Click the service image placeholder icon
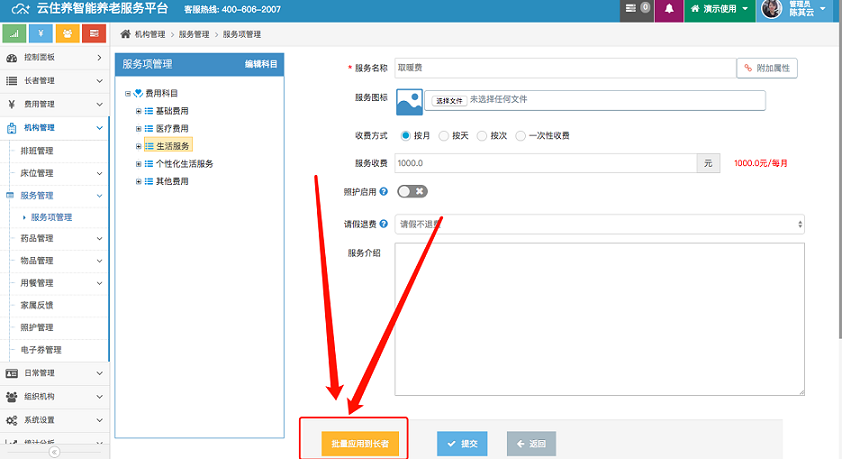The image size is (842, 459). tap(410, 101)
